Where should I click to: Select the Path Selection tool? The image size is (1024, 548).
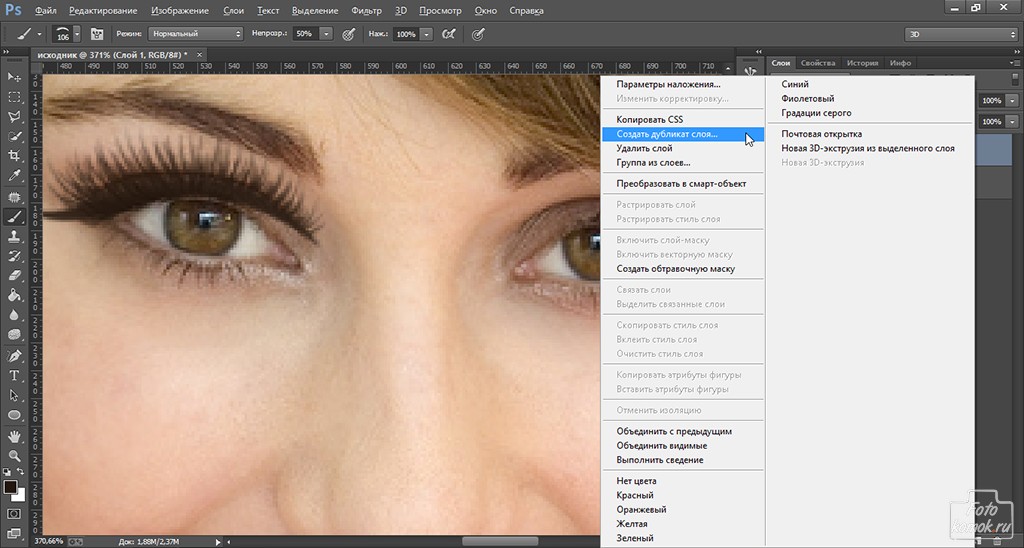click(x=14, y=395)
